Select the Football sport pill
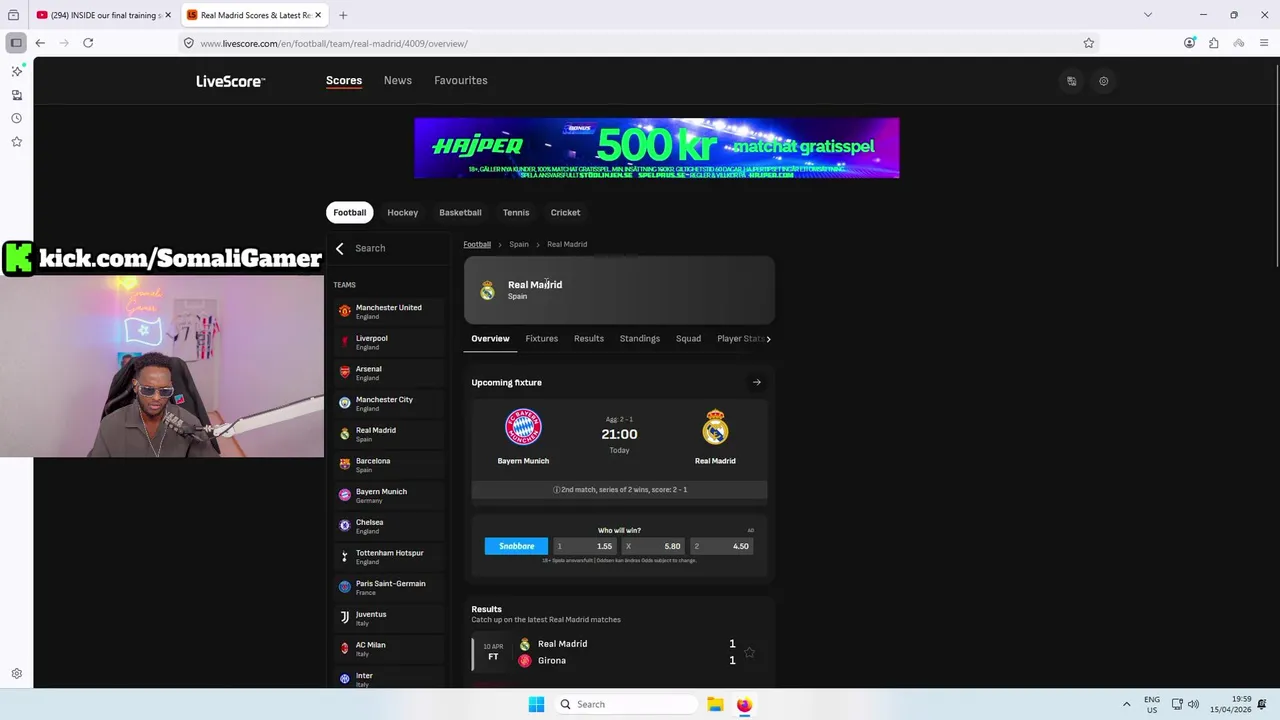 point(350,212)
